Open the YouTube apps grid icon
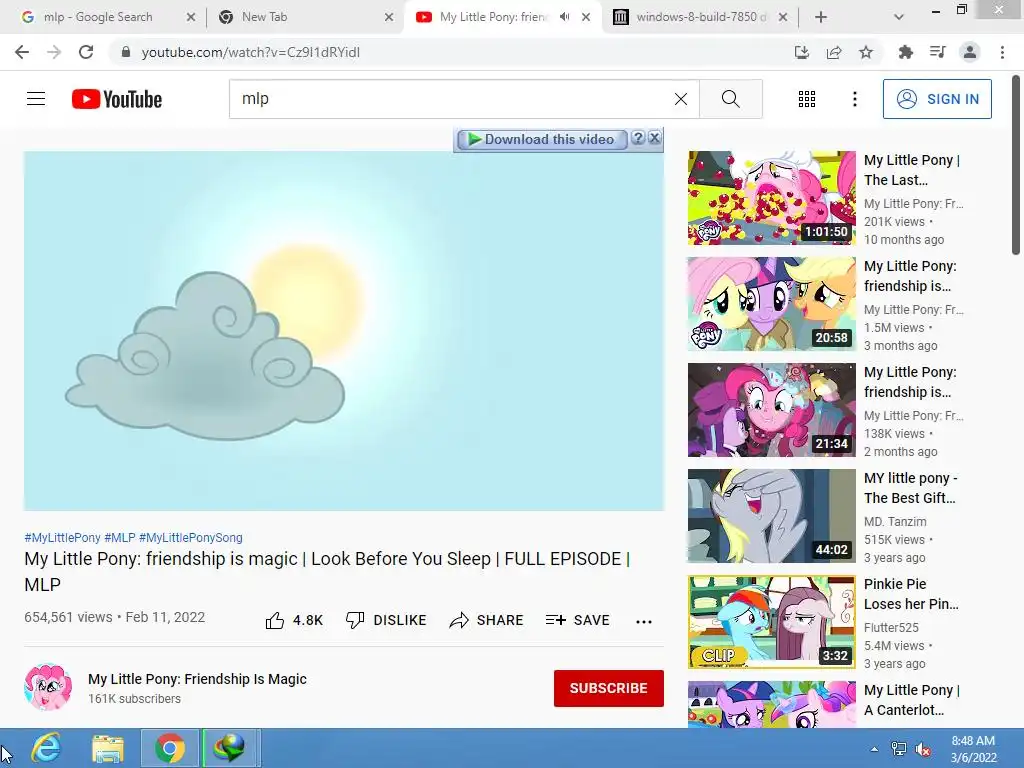 pyautogui.click(x=807, y=99)
